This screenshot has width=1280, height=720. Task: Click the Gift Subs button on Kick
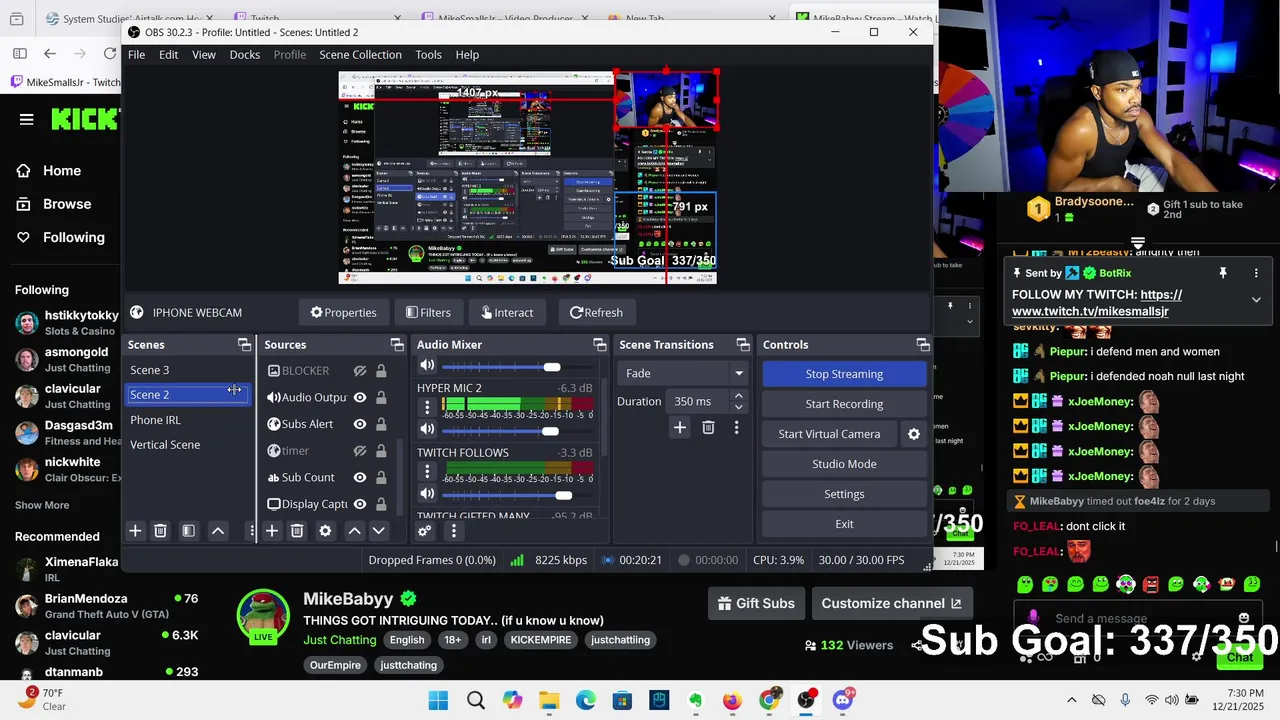(756, 603)
